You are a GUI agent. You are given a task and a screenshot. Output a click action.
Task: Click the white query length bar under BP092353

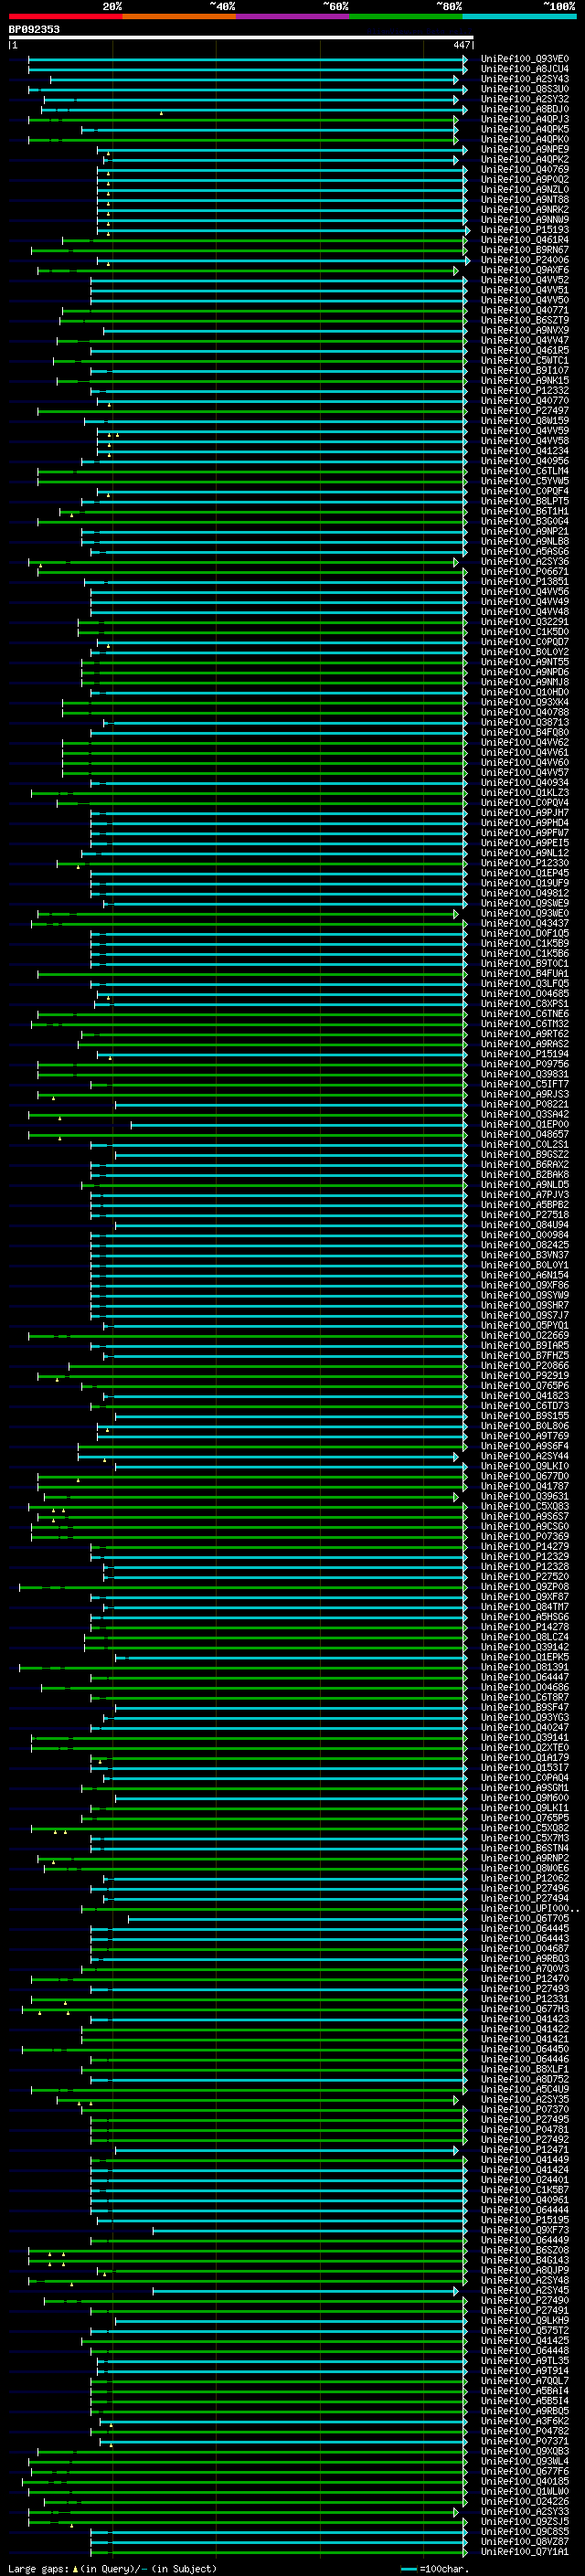click(241, 38)
